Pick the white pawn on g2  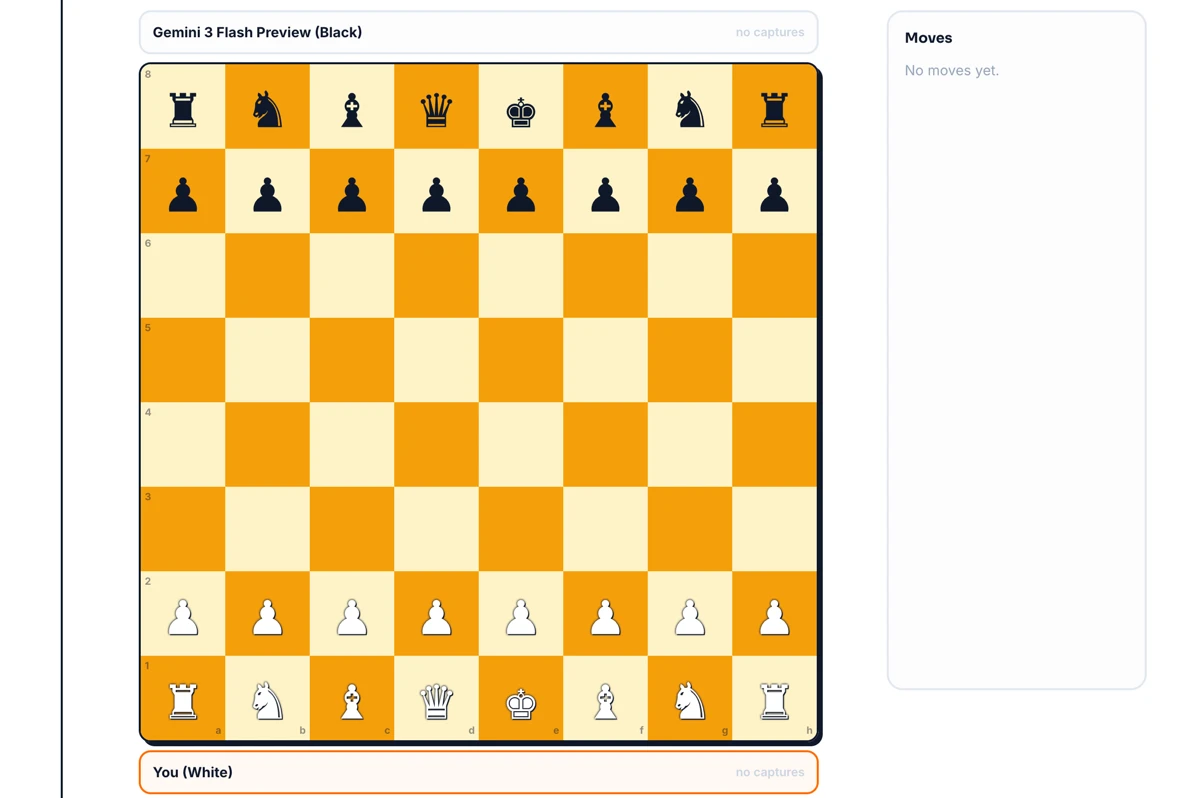coord(690,617)
